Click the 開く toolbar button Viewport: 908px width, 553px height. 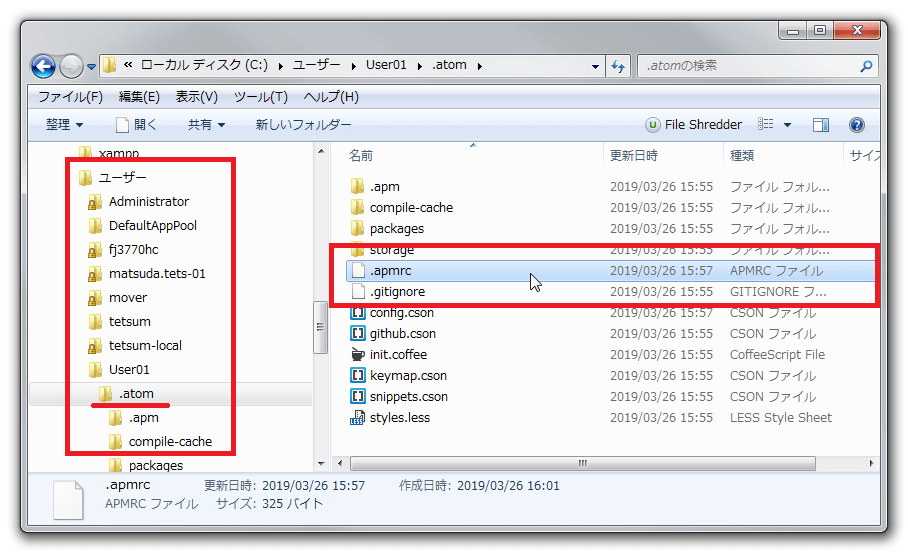pyautogui.click(x=136, y=125)
